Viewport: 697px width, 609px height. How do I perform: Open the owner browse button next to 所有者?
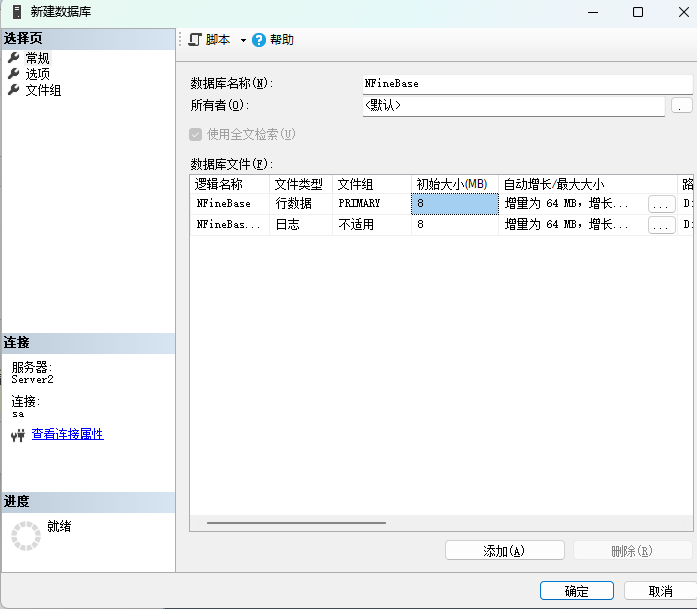tap(681, 106)
